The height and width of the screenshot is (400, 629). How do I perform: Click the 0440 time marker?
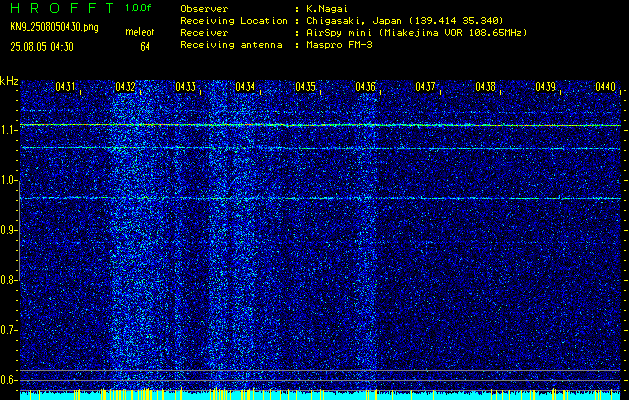click(x=605, y=86)
